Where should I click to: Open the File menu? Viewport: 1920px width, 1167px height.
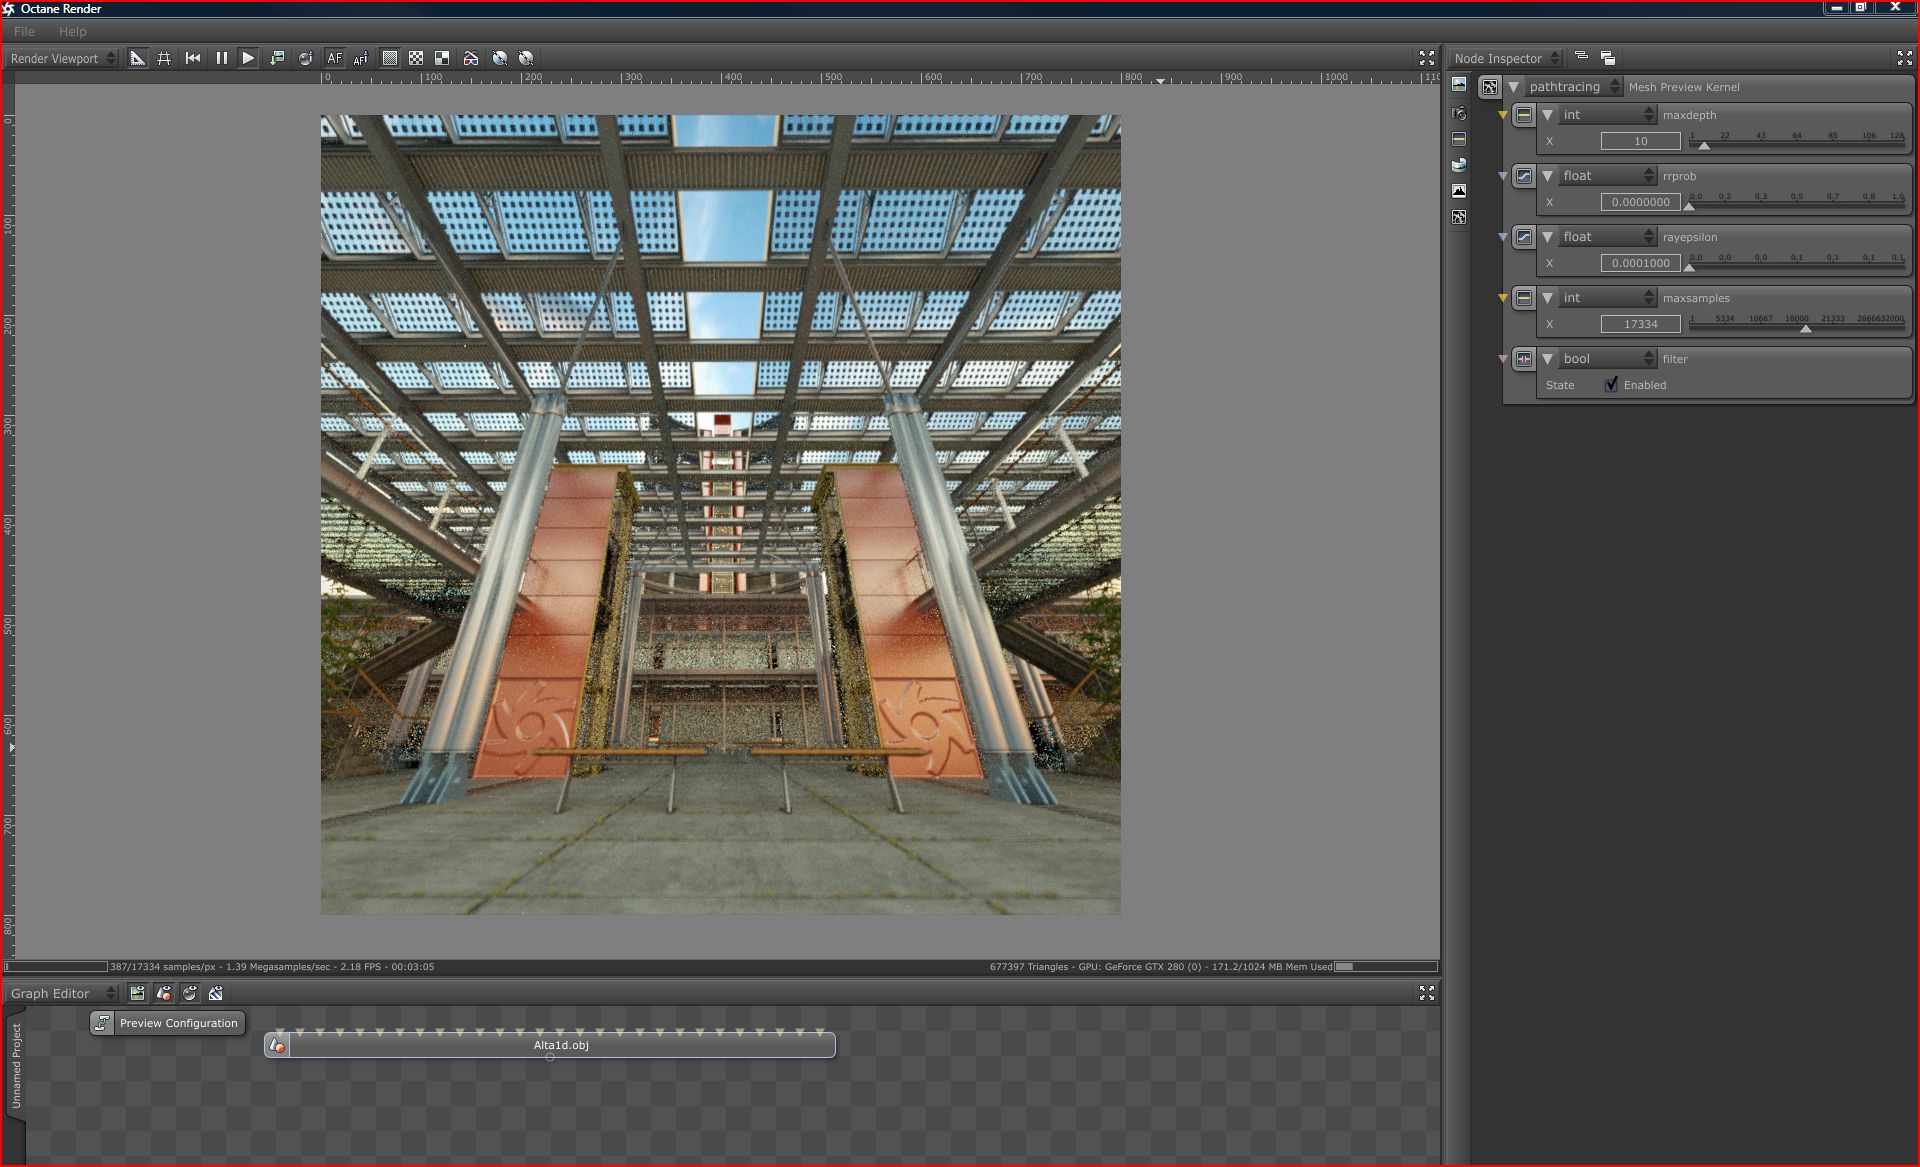pyautogui.click(x=24, y=31)
